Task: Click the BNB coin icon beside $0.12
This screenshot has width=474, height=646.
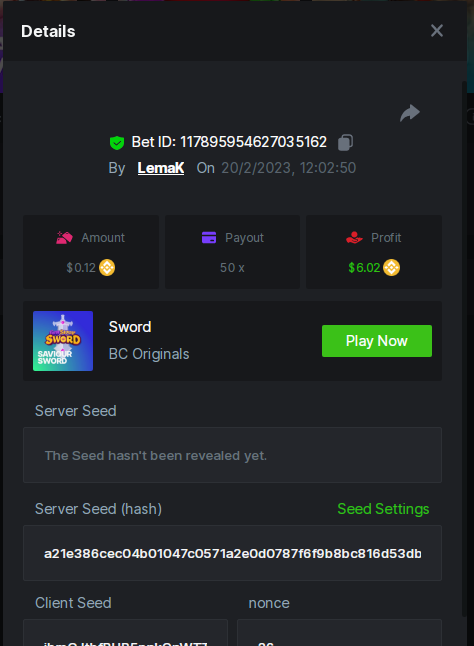Action: click(107, 268)
